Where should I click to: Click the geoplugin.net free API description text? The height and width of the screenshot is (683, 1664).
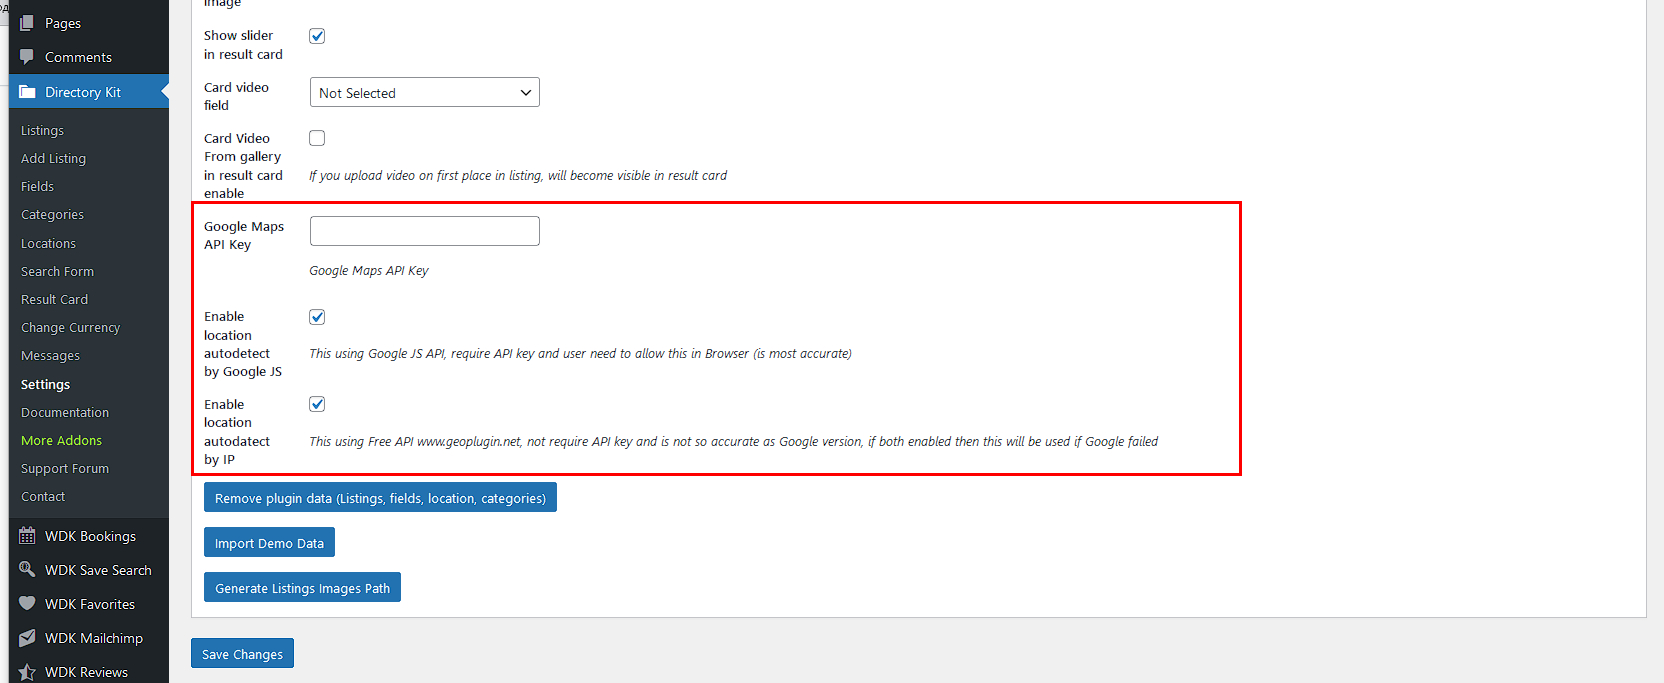pyautogui.click(x=733, y=441)
